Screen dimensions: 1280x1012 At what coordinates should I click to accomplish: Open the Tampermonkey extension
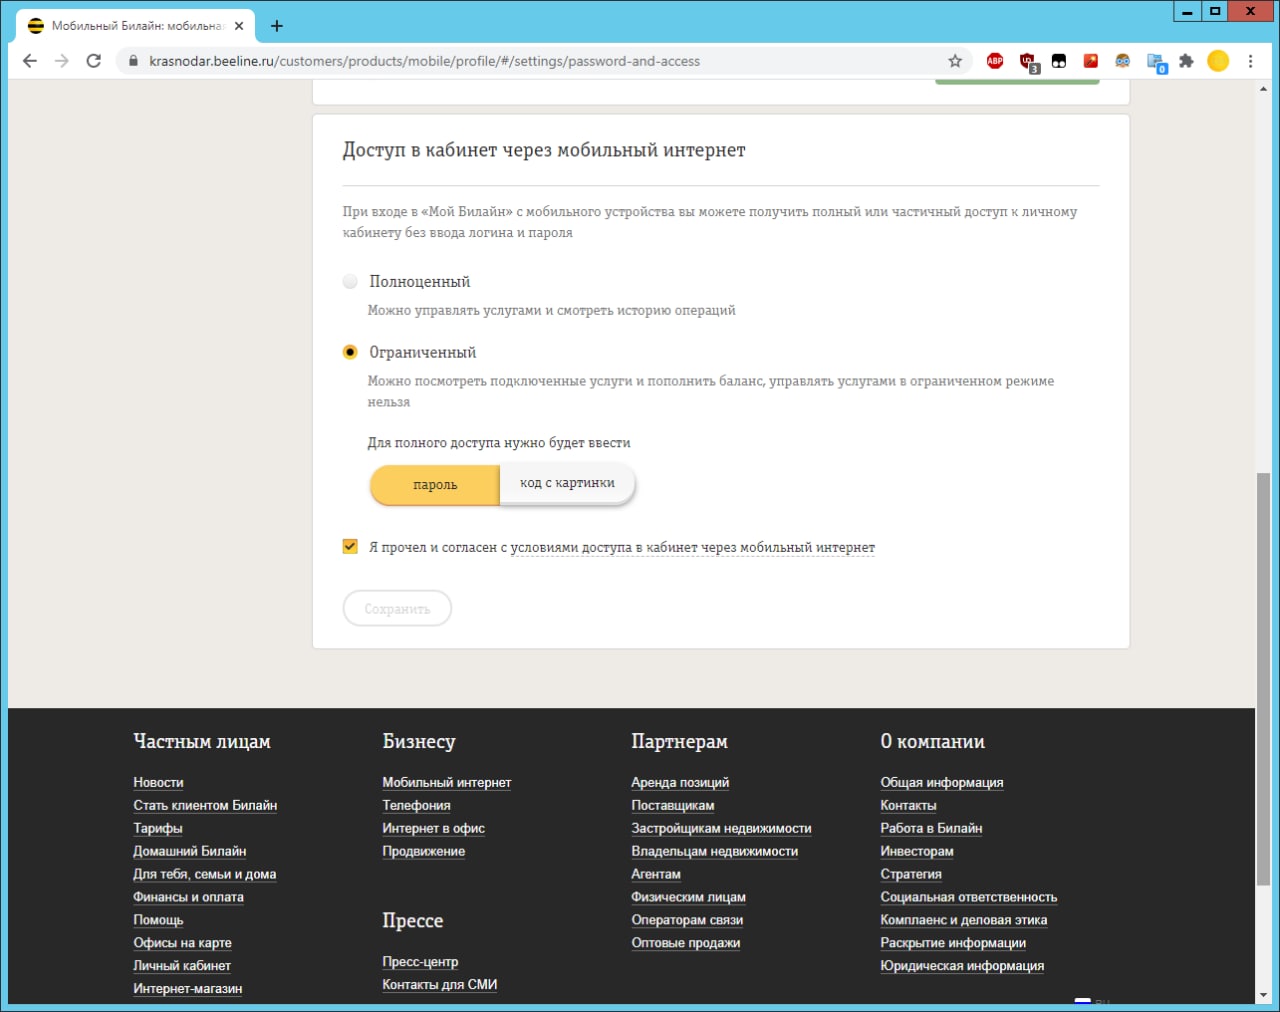click(x=1059, y=61)
